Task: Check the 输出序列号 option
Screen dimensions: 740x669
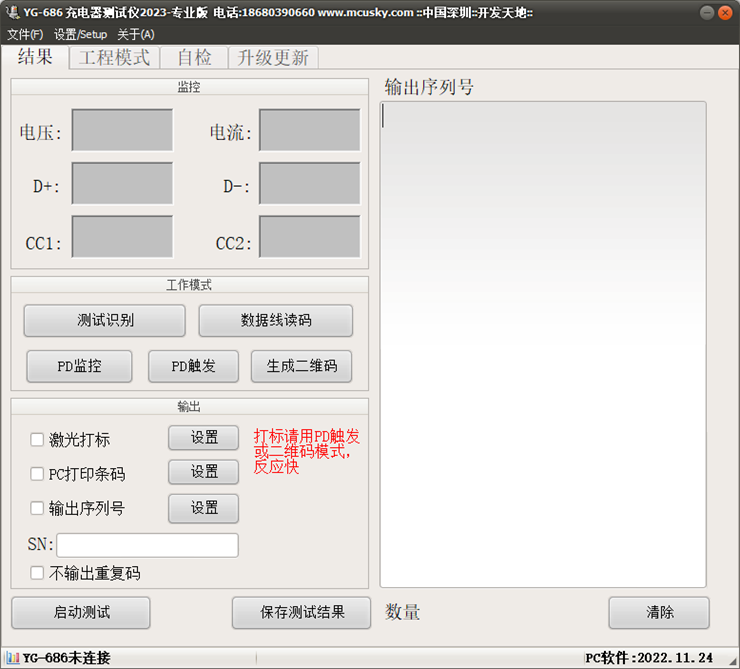Action: [x=37, y=508]
